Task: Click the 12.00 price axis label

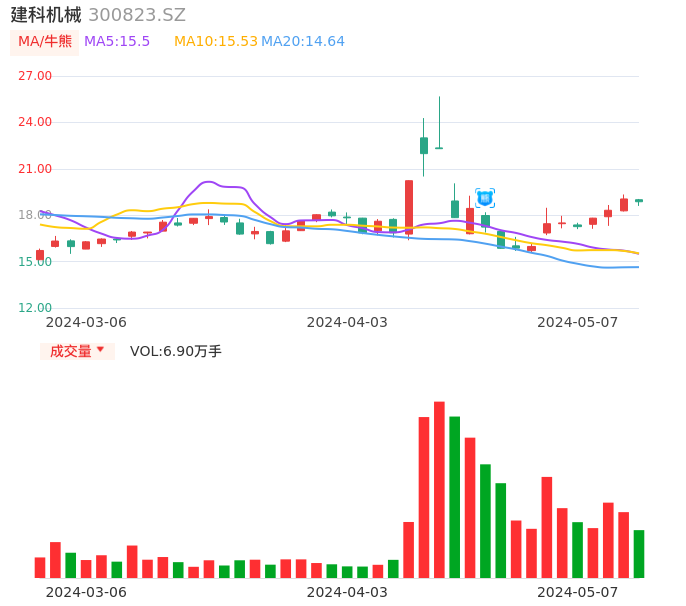Action: 35,308
